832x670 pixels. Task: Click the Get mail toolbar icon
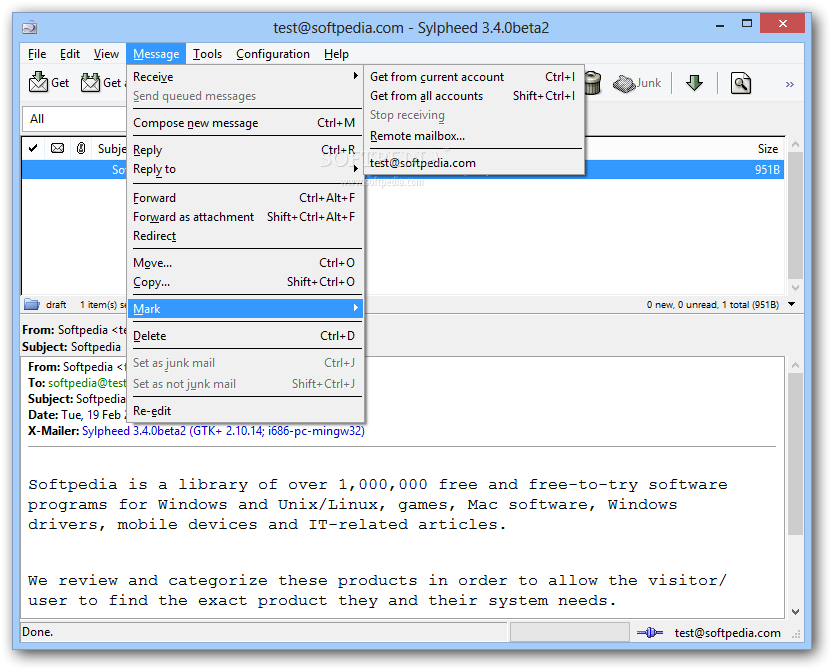tap(38, 82)
